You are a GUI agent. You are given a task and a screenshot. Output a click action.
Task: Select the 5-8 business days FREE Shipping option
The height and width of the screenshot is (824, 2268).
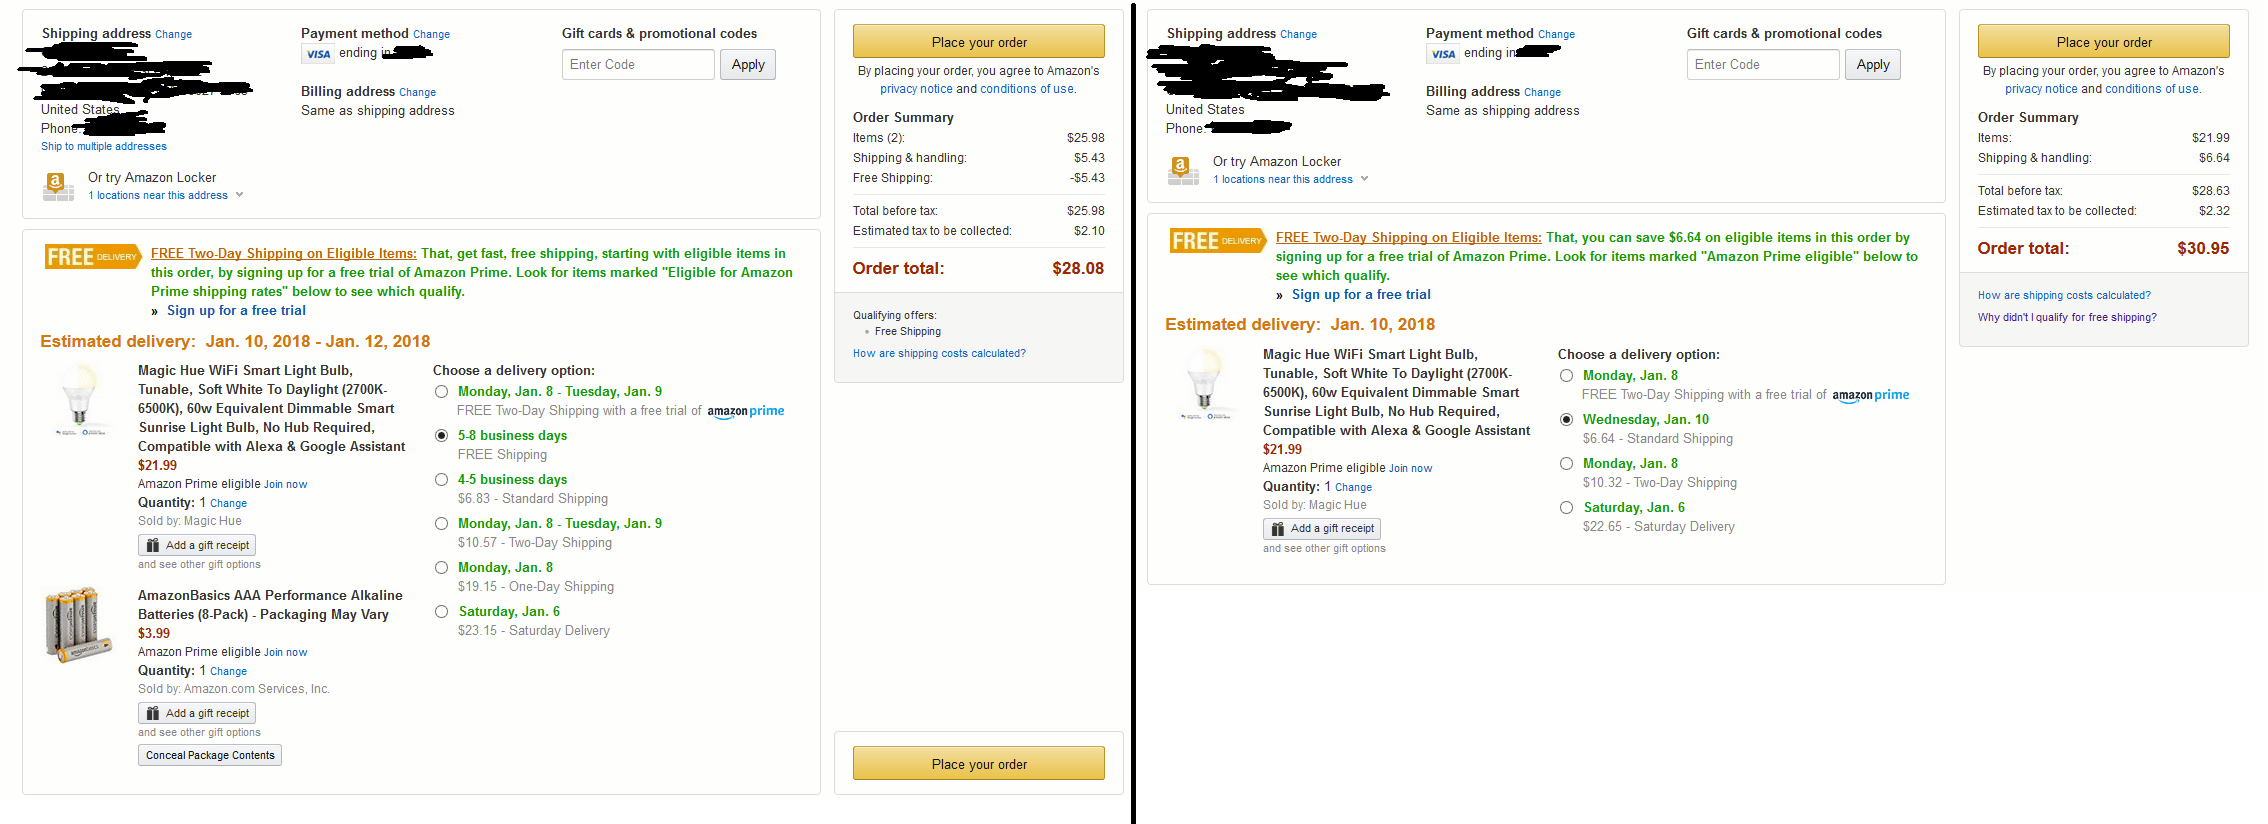click(441, 435)
